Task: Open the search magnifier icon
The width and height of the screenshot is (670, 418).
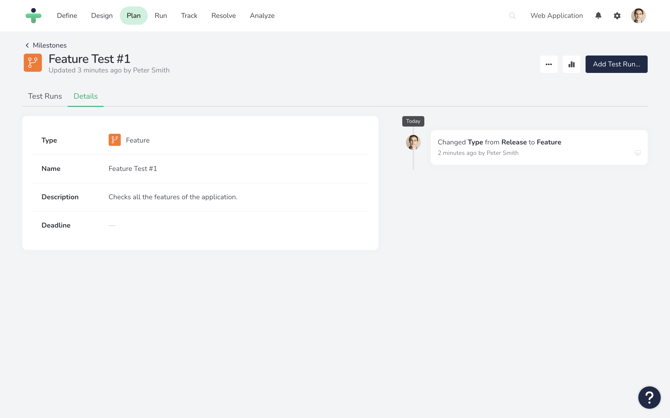Action: pos(513,16)
